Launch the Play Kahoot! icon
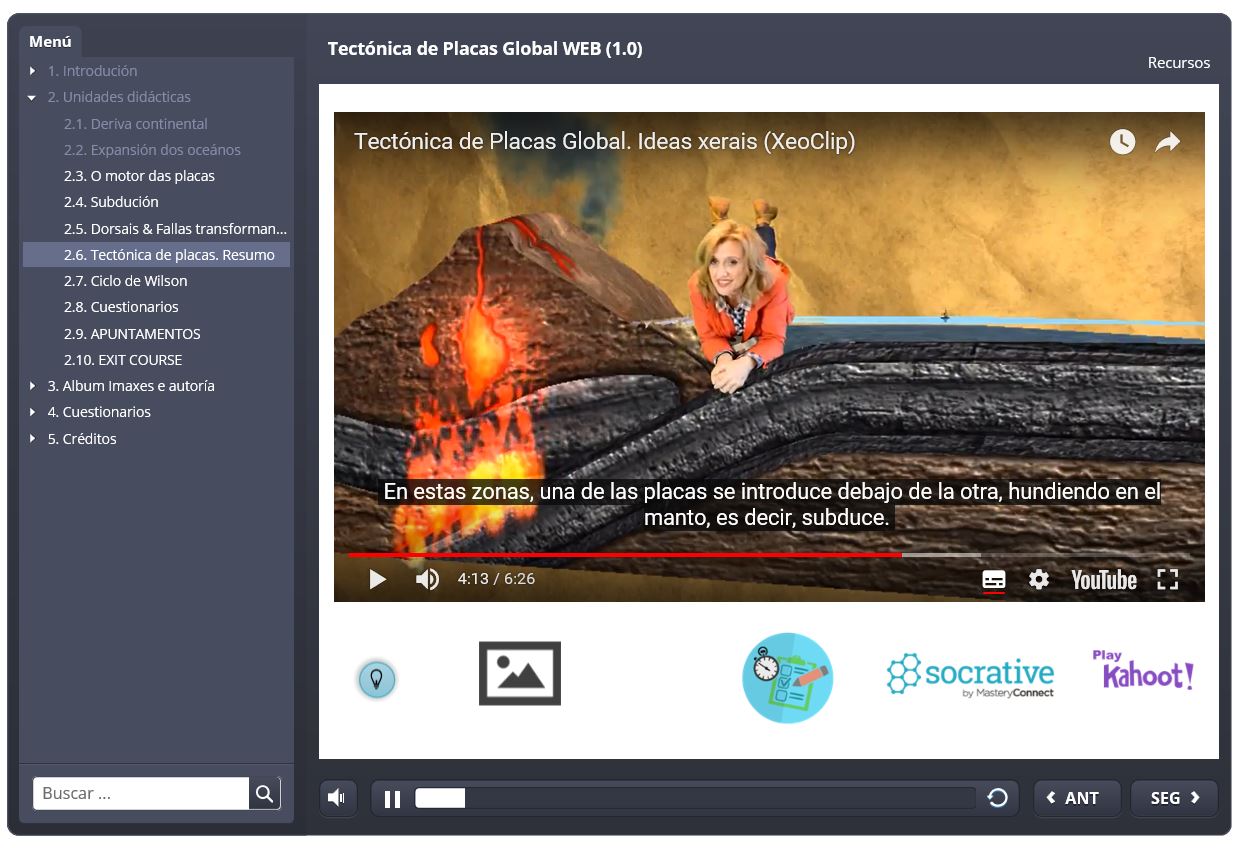The width and height of the screenshot is (1242, 848). [x=1142, y=671]
